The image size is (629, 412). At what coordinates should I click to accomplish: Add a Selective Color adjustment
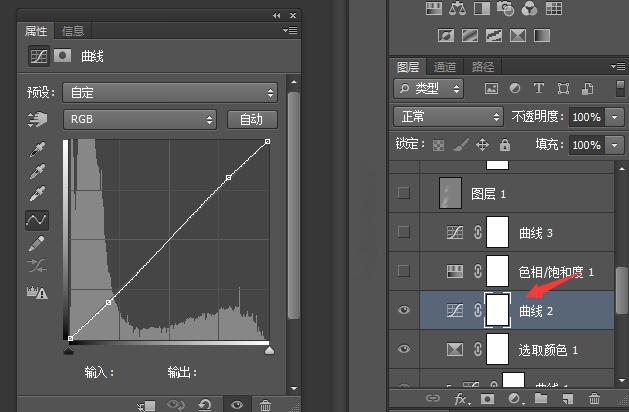point(518,36)
